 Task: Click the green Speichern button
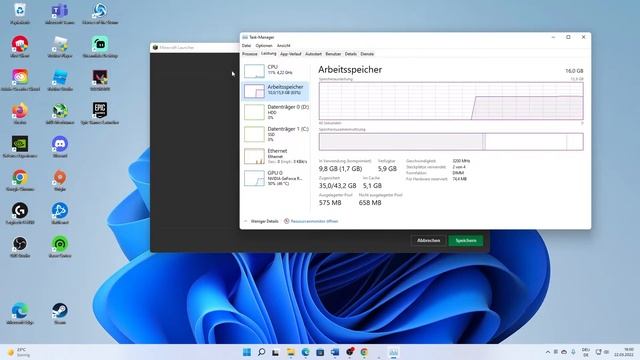pyautogui.click(x=466, y=240)
